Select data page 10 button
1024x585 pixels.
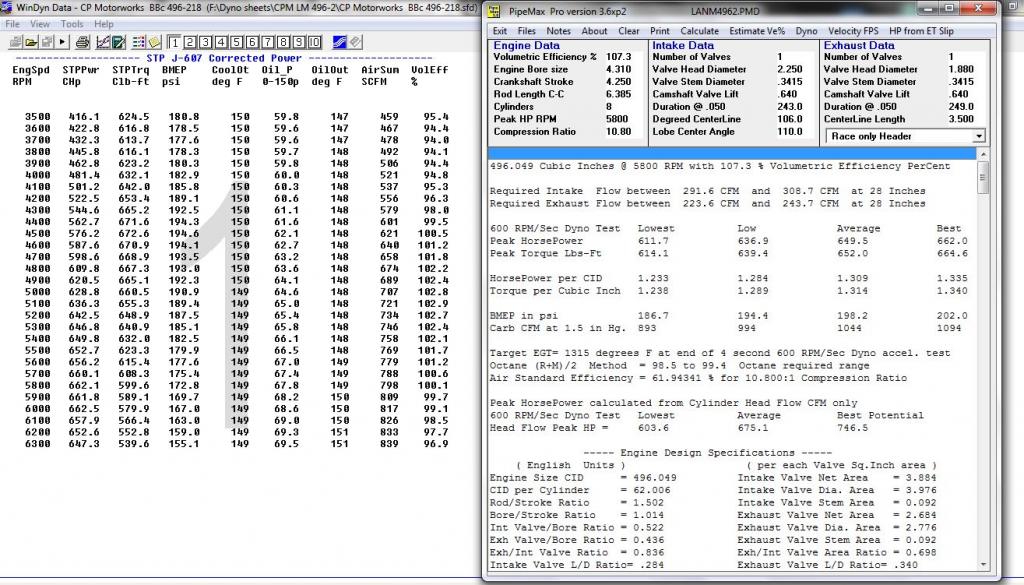(314, 42)
